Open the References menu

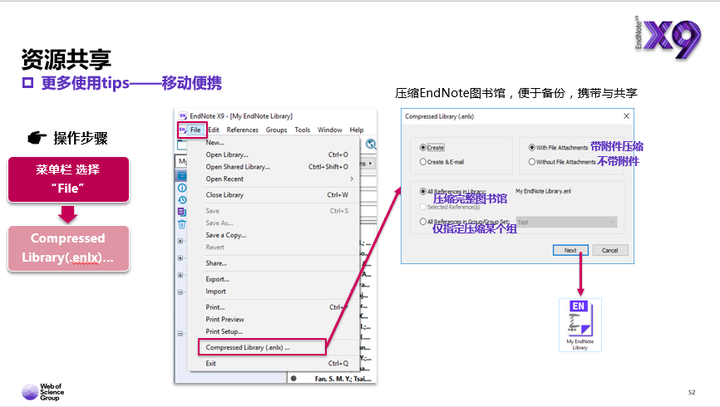[242, 130]
